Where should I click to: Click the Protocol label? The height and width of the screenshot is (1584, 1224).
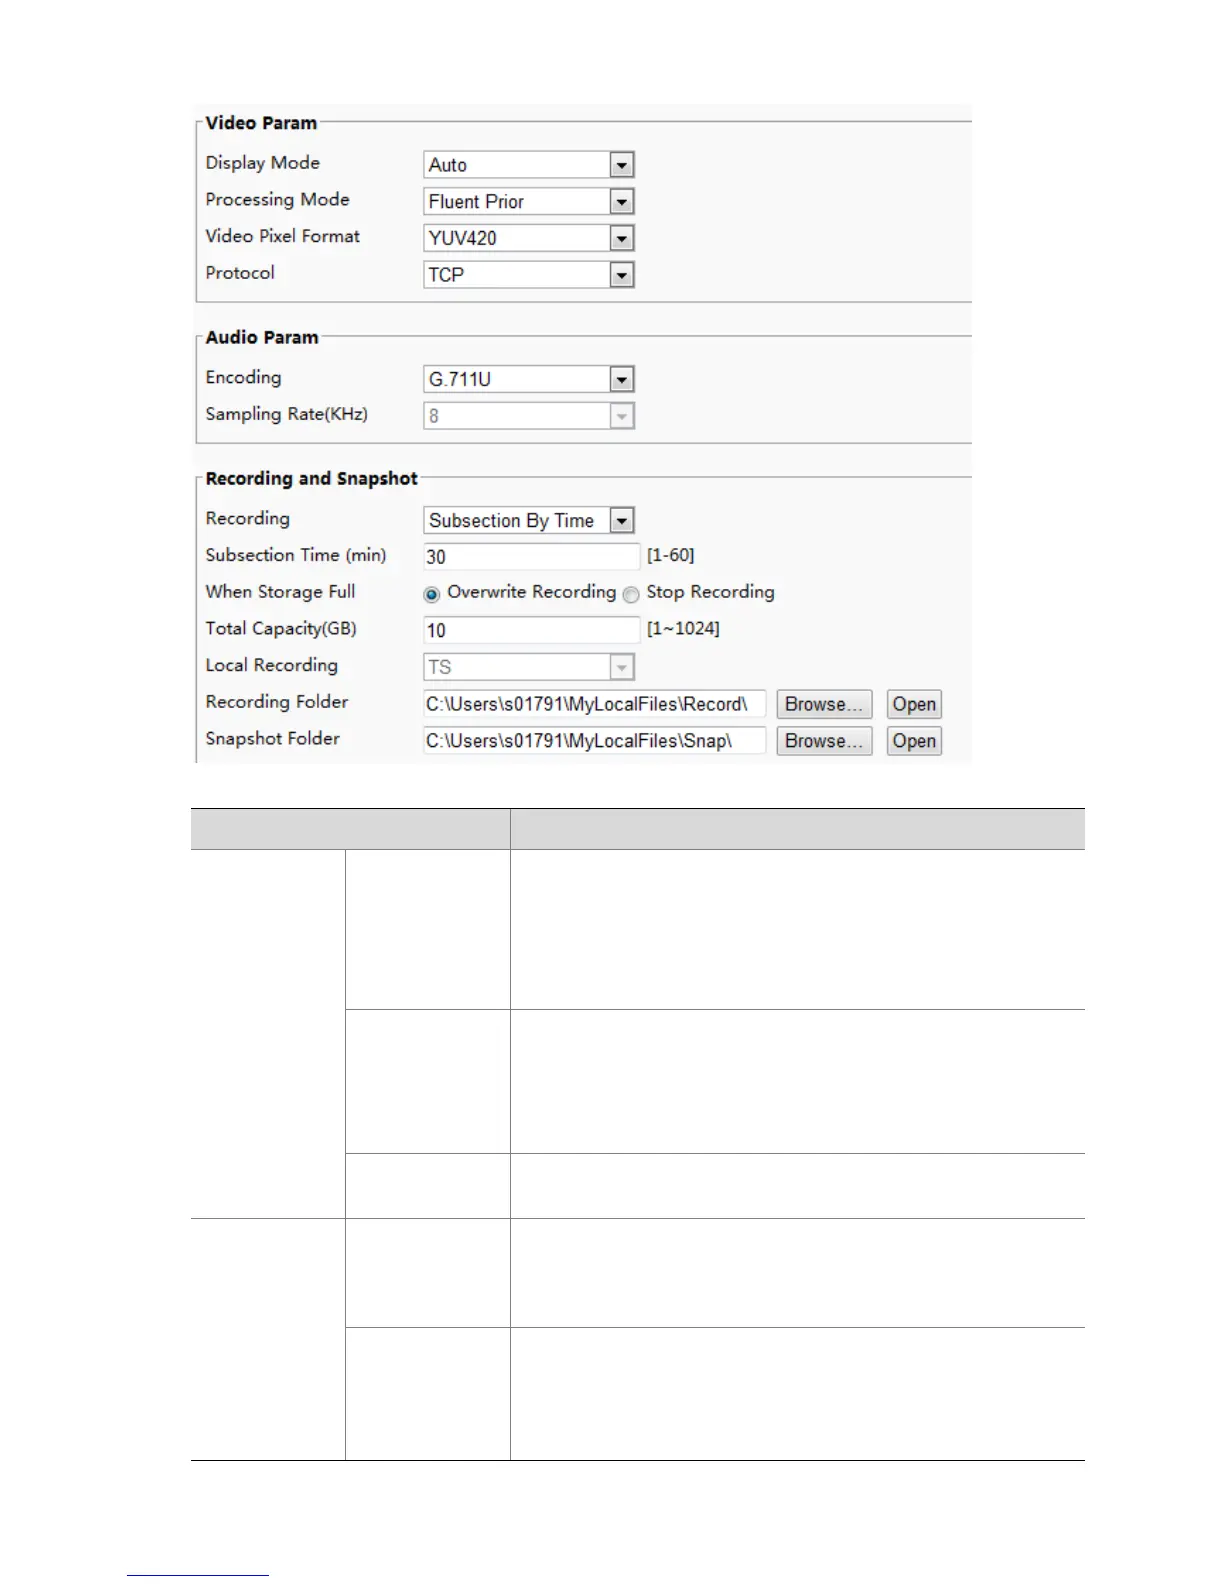(240, 272)
